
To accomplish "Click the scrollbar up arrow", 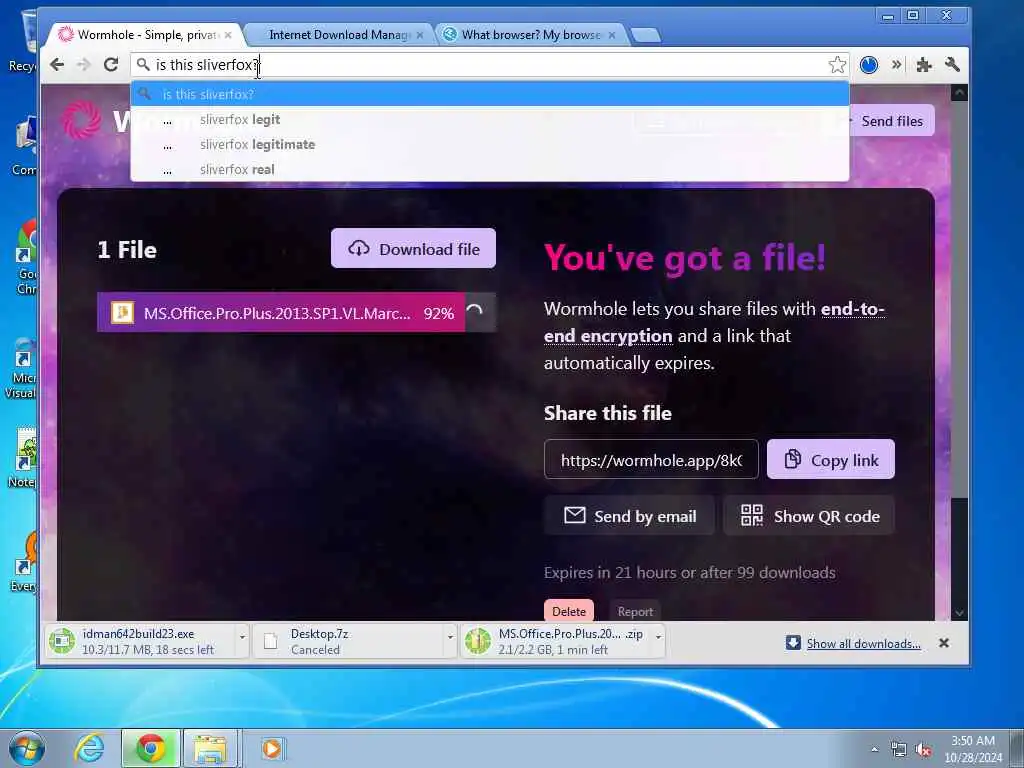I will point(959,93).
